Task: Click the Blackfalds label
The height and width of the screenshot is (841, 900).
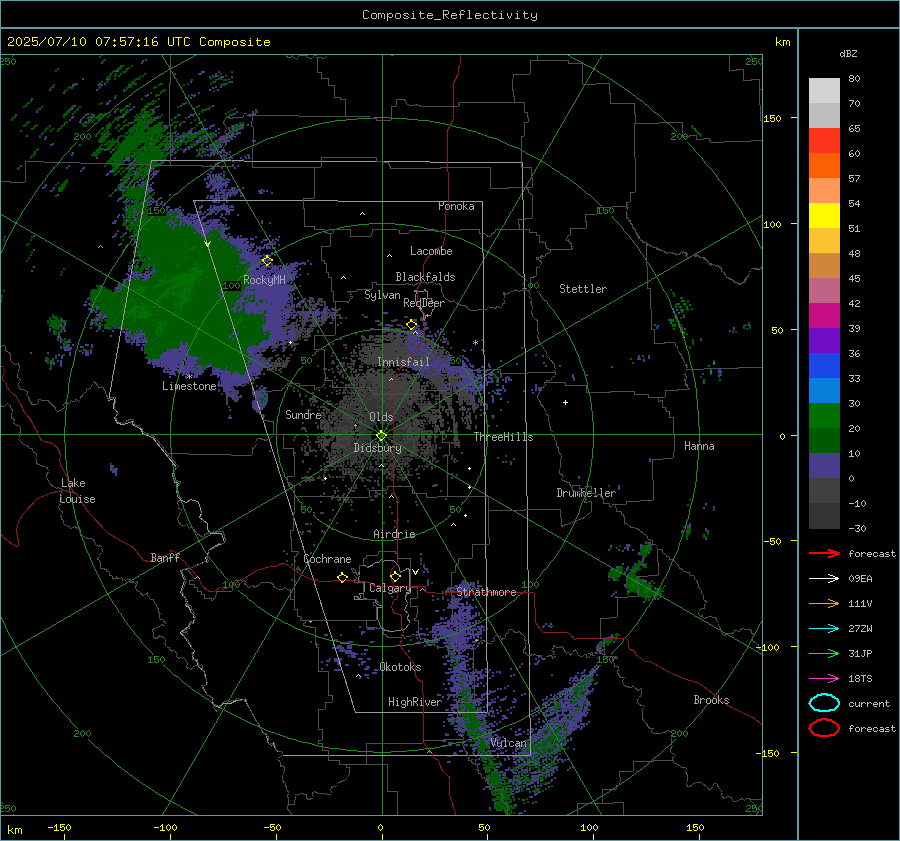Action: pos(425,277)
